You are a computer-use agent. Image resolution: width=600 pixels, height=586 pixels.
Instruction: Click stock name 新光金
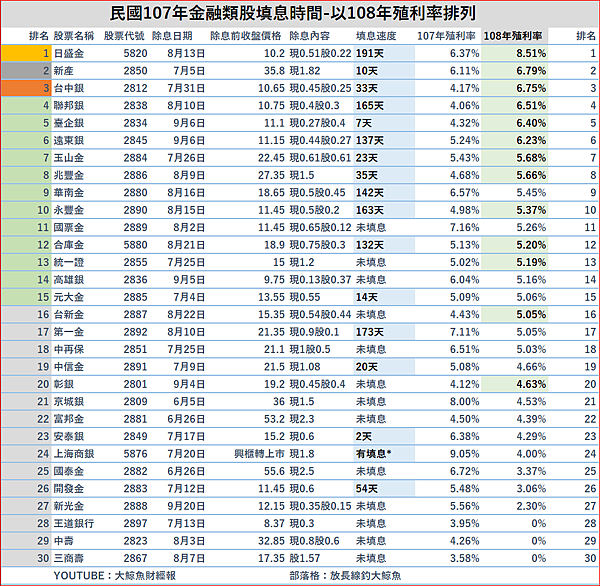point(68,506)
